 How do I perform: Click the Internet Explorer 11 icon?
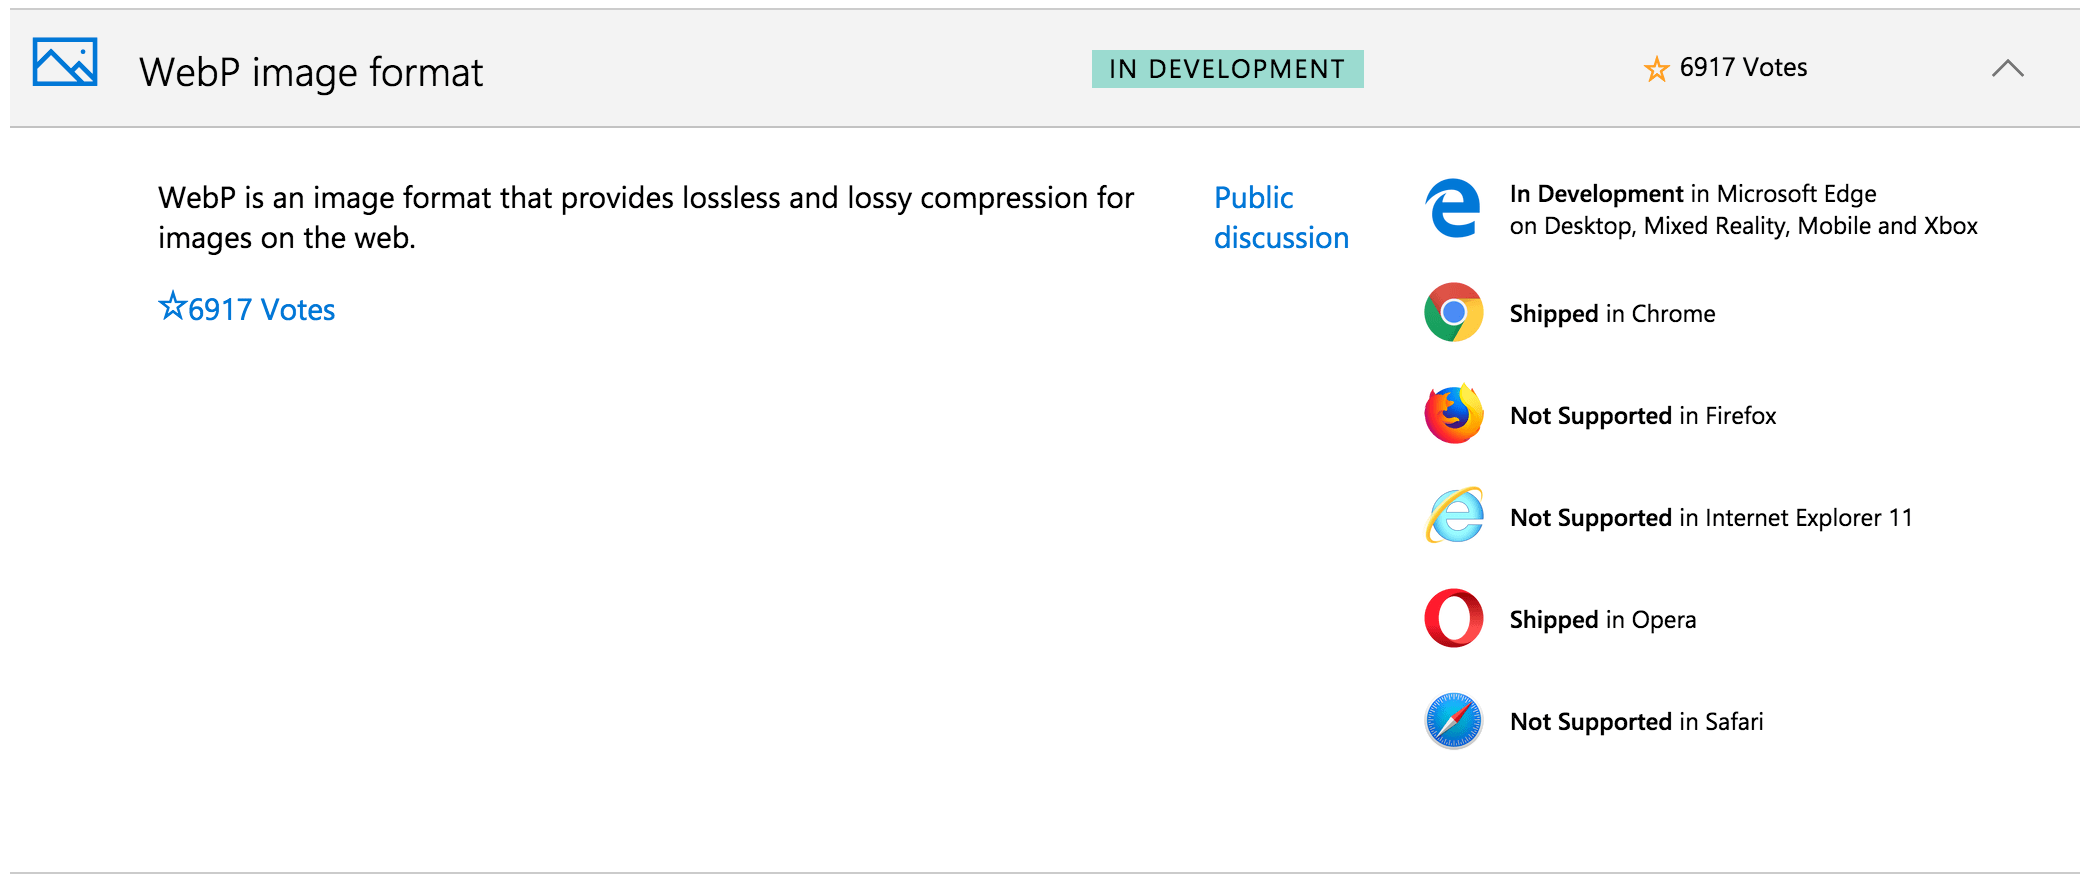1454,516
